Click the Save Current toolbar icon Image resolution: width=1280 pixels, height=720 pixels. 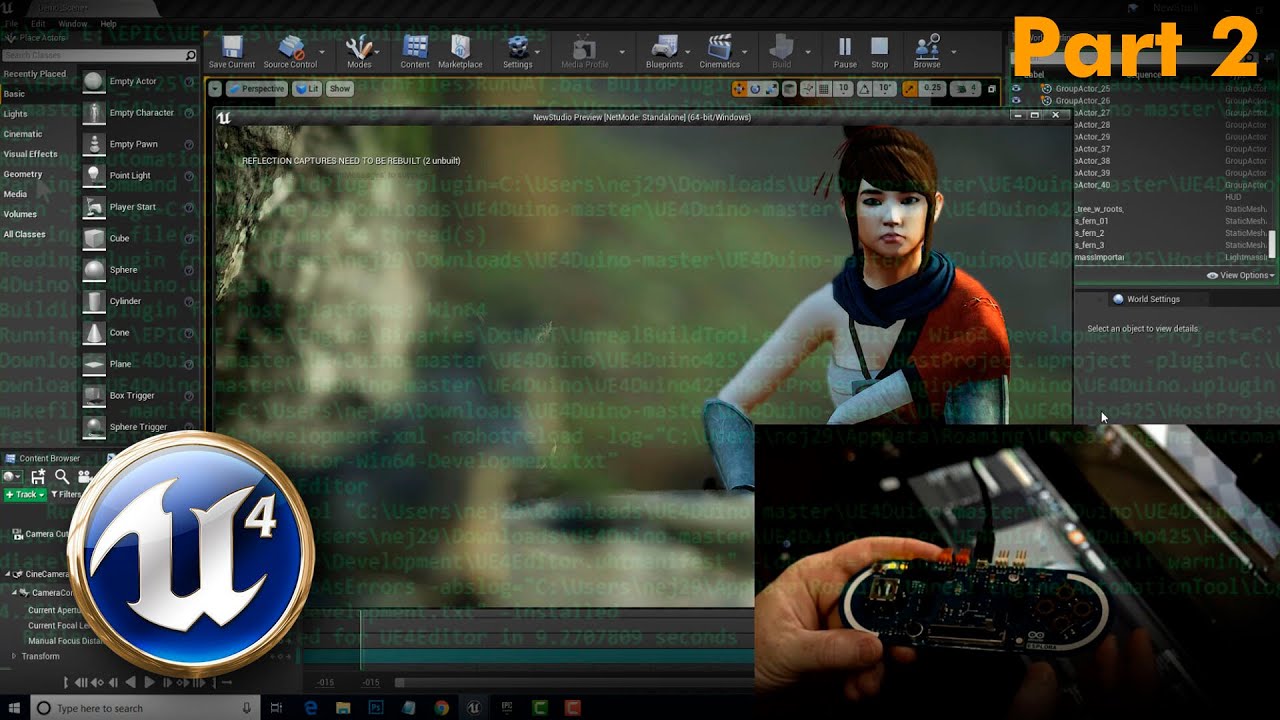coord(232,51)
